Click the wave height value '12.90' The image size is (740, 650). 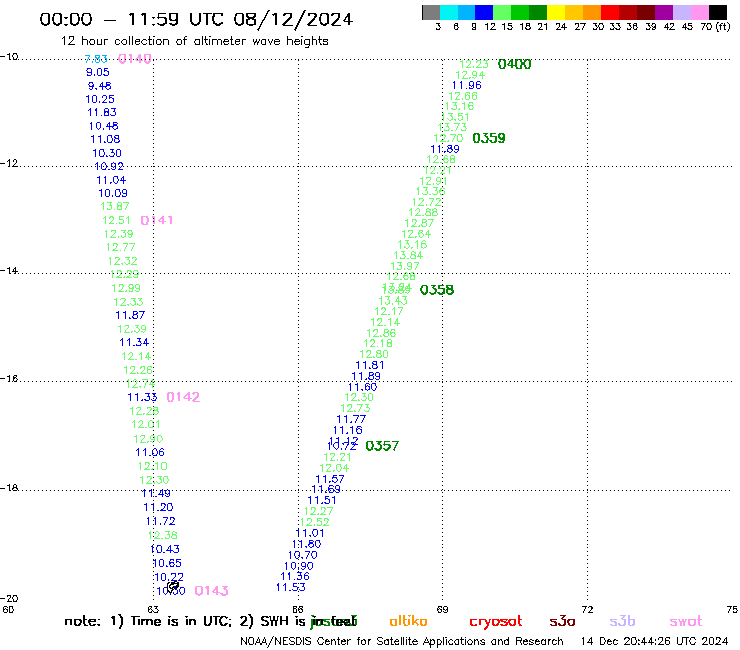click(148, 439)
